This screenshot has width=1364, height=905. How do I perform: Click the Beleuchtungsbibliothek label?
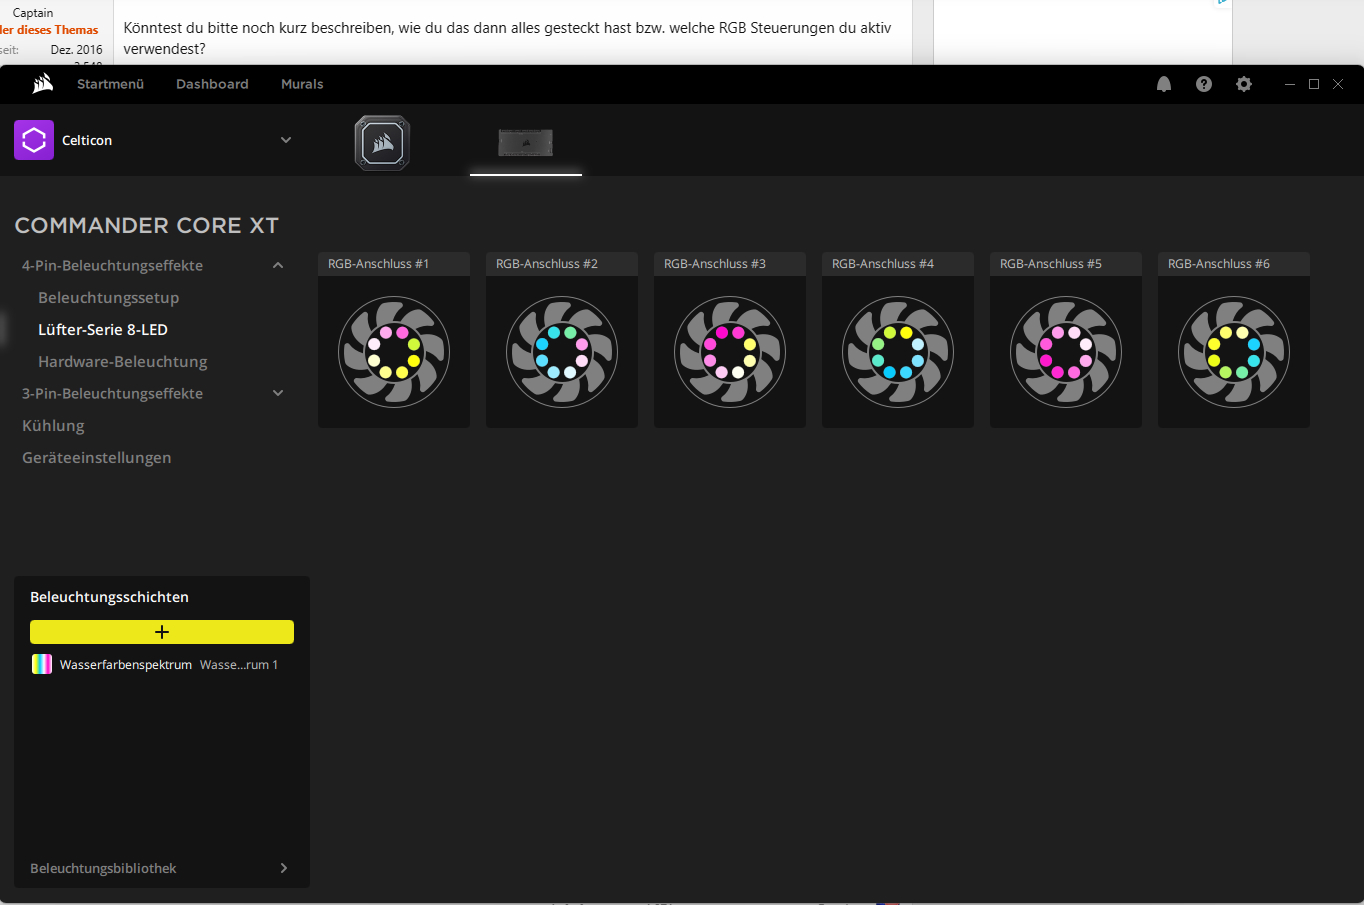103,868
